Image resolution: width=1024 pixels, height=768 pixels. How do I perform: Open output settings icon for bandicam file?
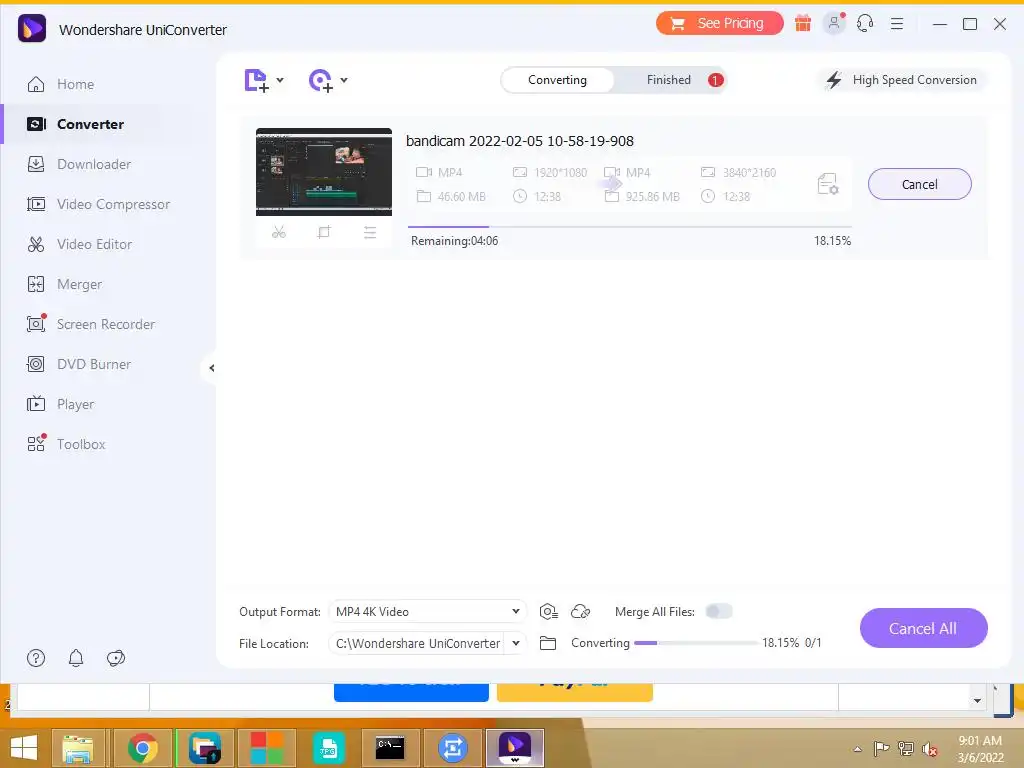click(x=827, y=184)
